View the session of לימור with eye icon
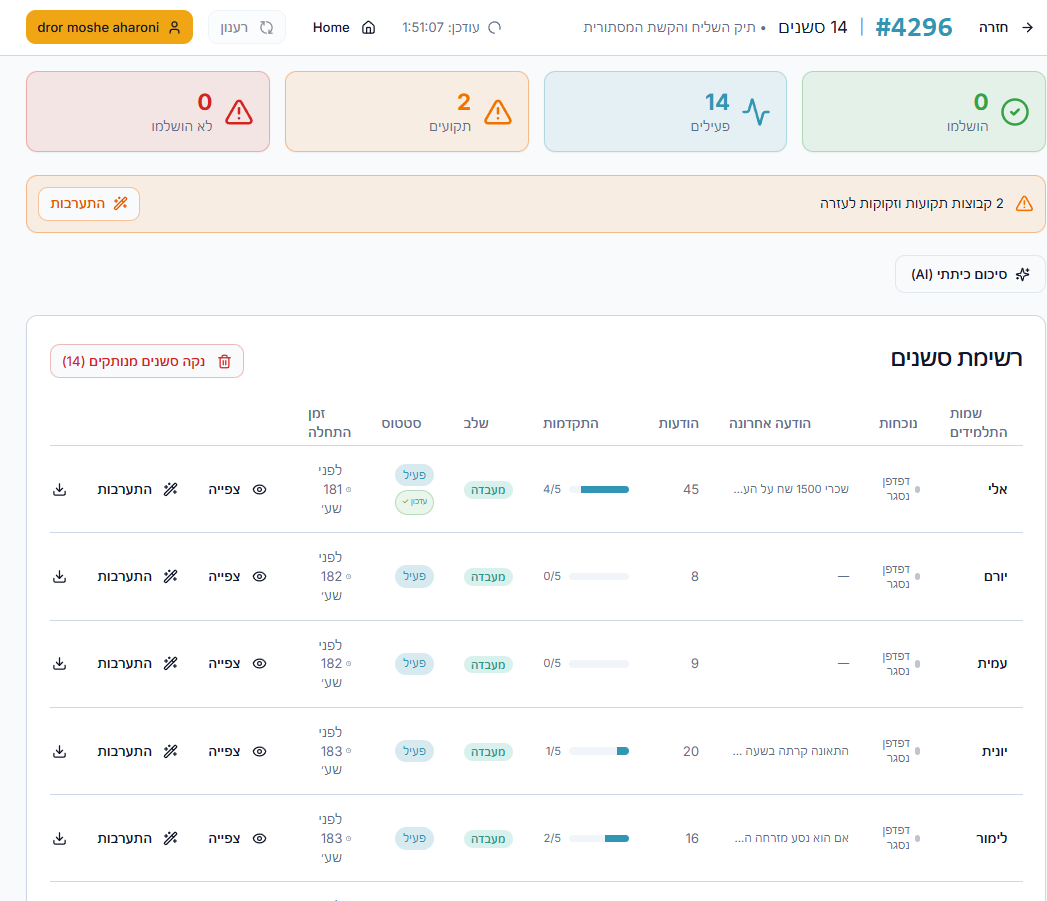This screenshot has height=901, width=1047. pos(260,838)
